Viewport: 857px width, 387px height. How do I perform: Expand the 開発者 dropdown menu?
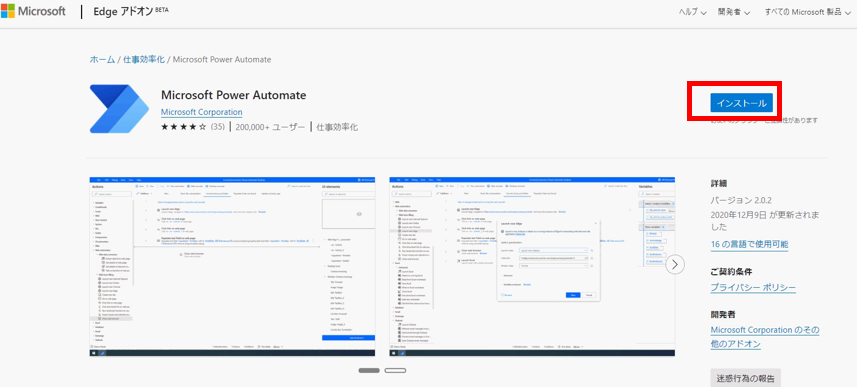coord(734,12)
